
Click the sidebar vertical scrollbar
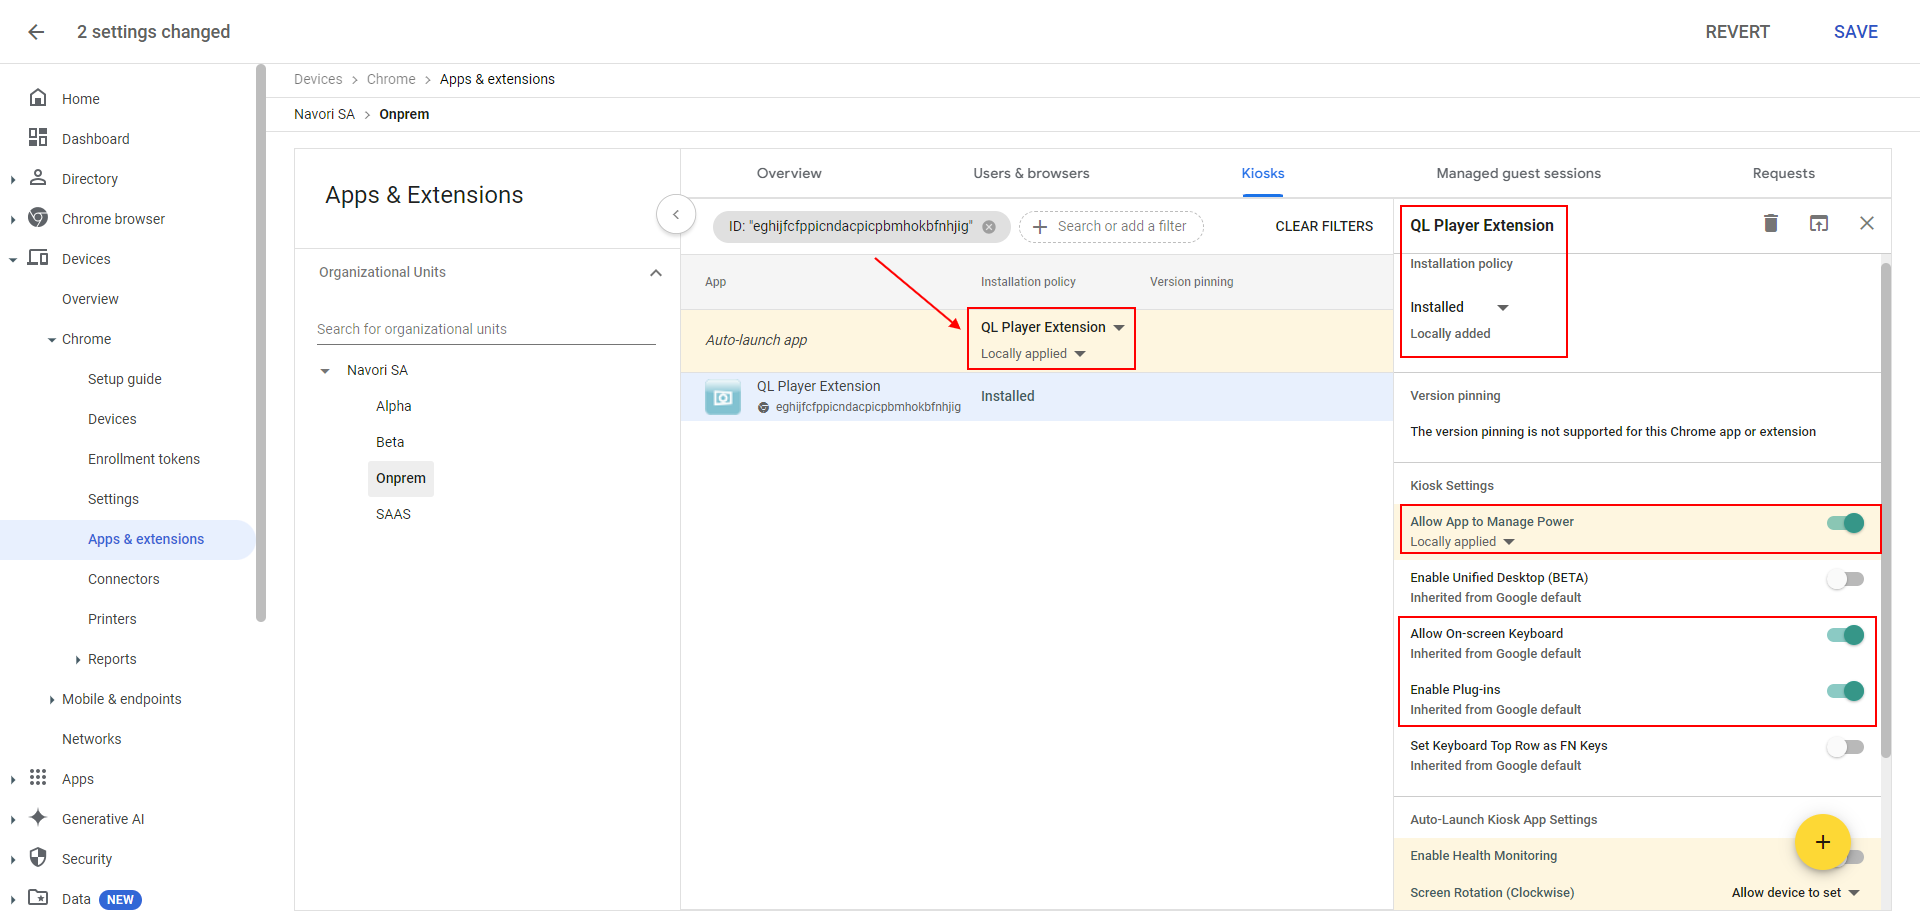pos(261,342)
